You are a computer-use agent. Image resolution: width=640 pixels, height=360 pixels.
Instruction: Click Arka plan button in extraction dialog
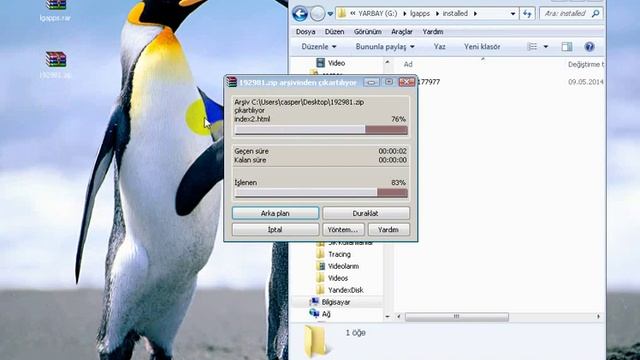[x=276, y=213]
